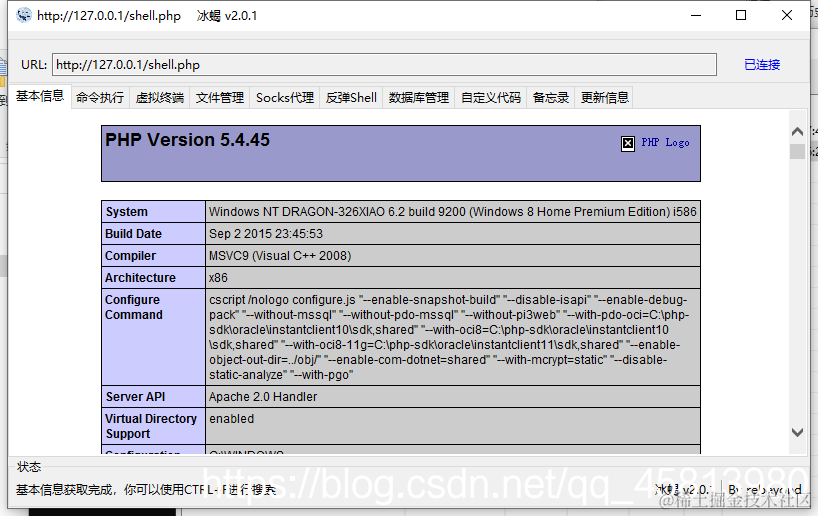Click the URL input field
818x516 pixels.
[384, 65]
